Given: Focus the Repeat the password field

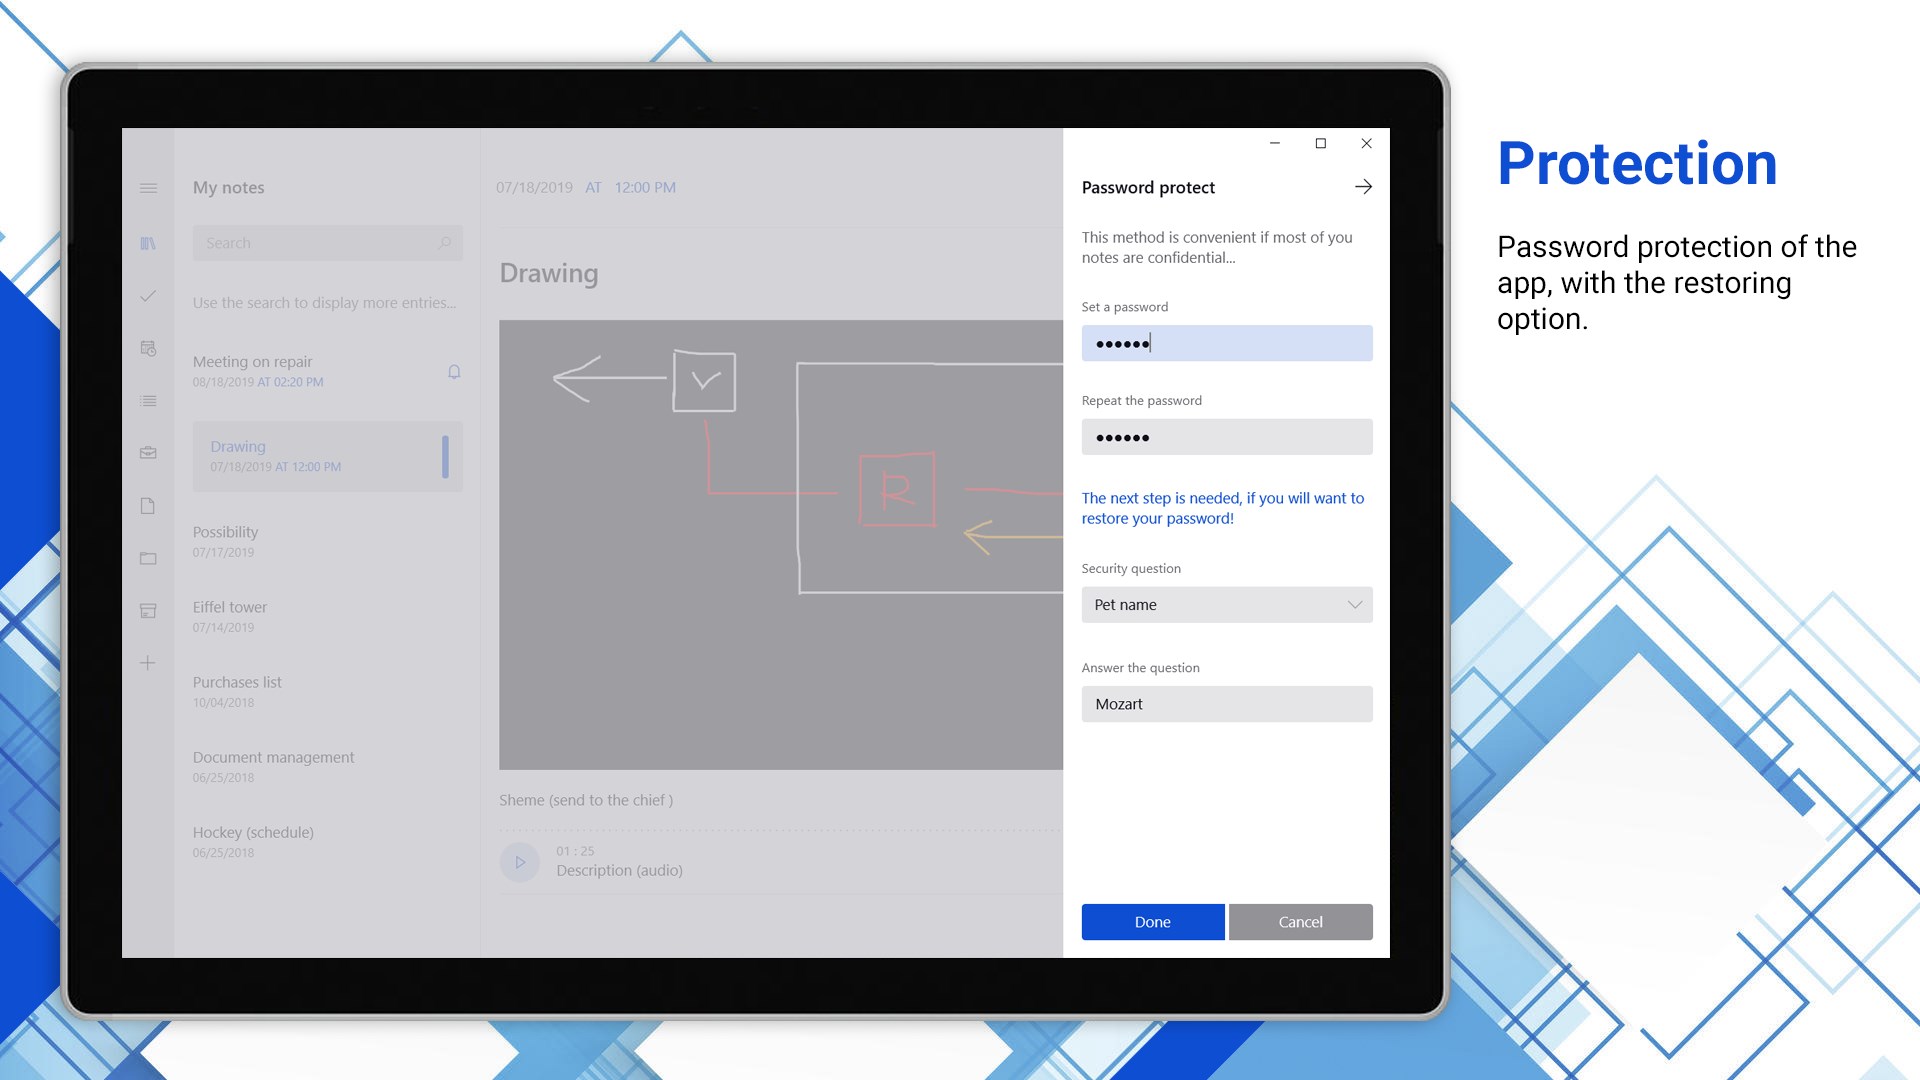Looking at the screenshot, I should 1226,437.
